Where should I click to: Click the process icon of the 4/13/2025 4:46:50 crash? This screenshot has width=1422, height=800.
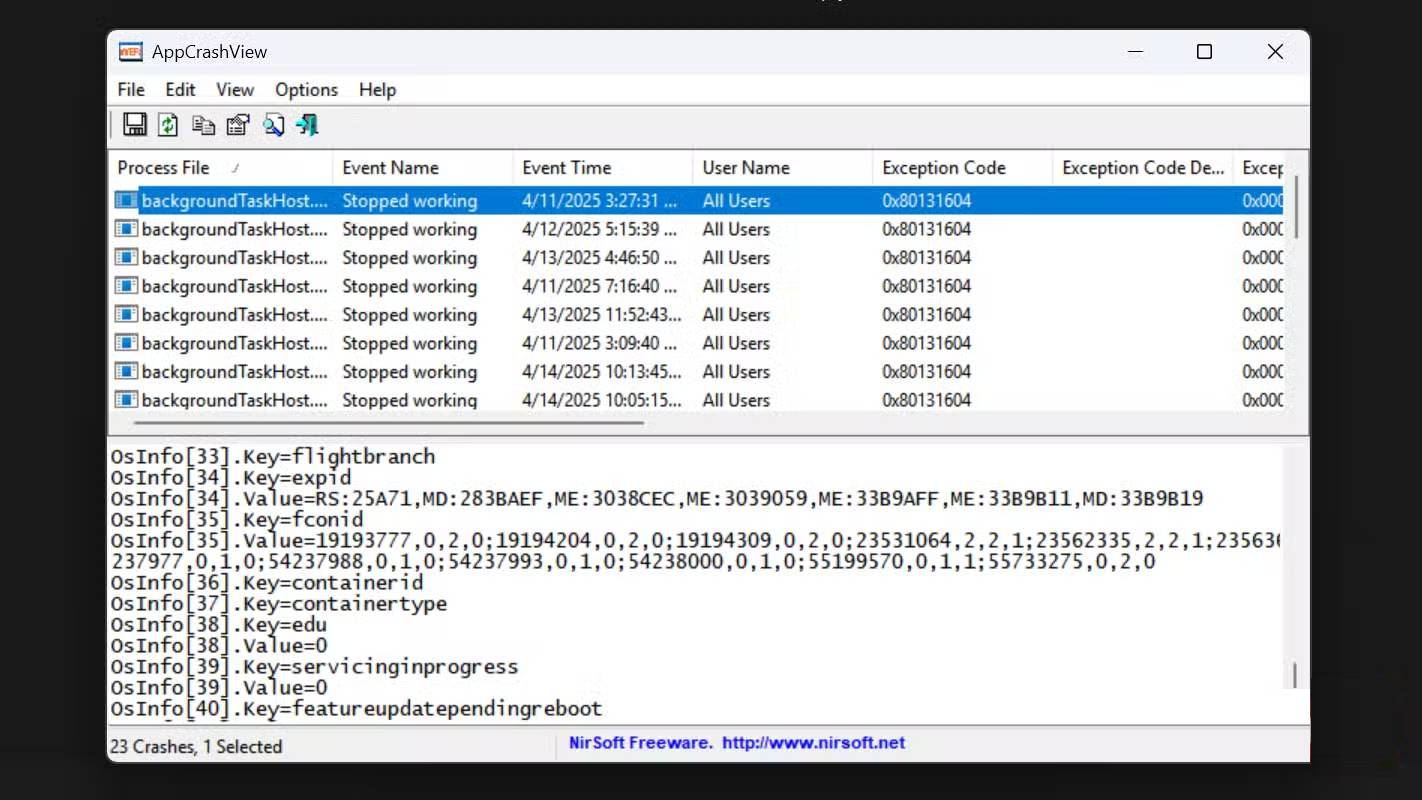[126, 258]
